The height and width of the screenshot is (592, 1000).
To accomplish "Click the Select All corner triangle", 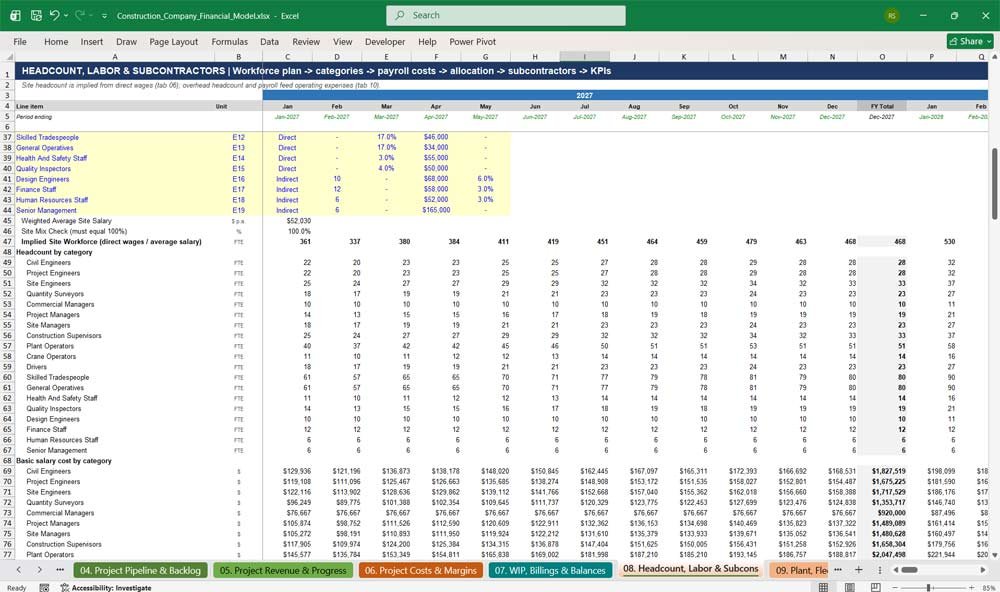I will tap(7, 57).
